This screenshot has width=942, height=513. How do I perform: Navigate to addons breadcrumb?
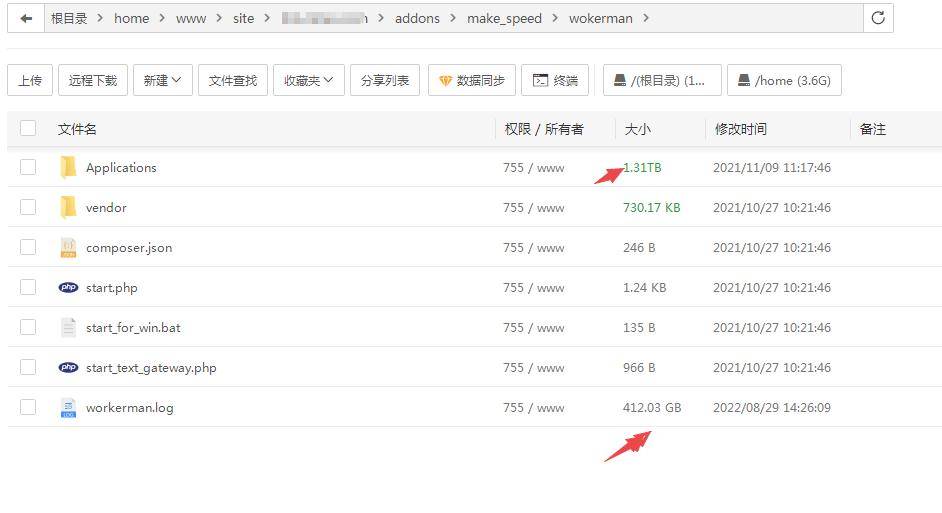tap(417, 19)
